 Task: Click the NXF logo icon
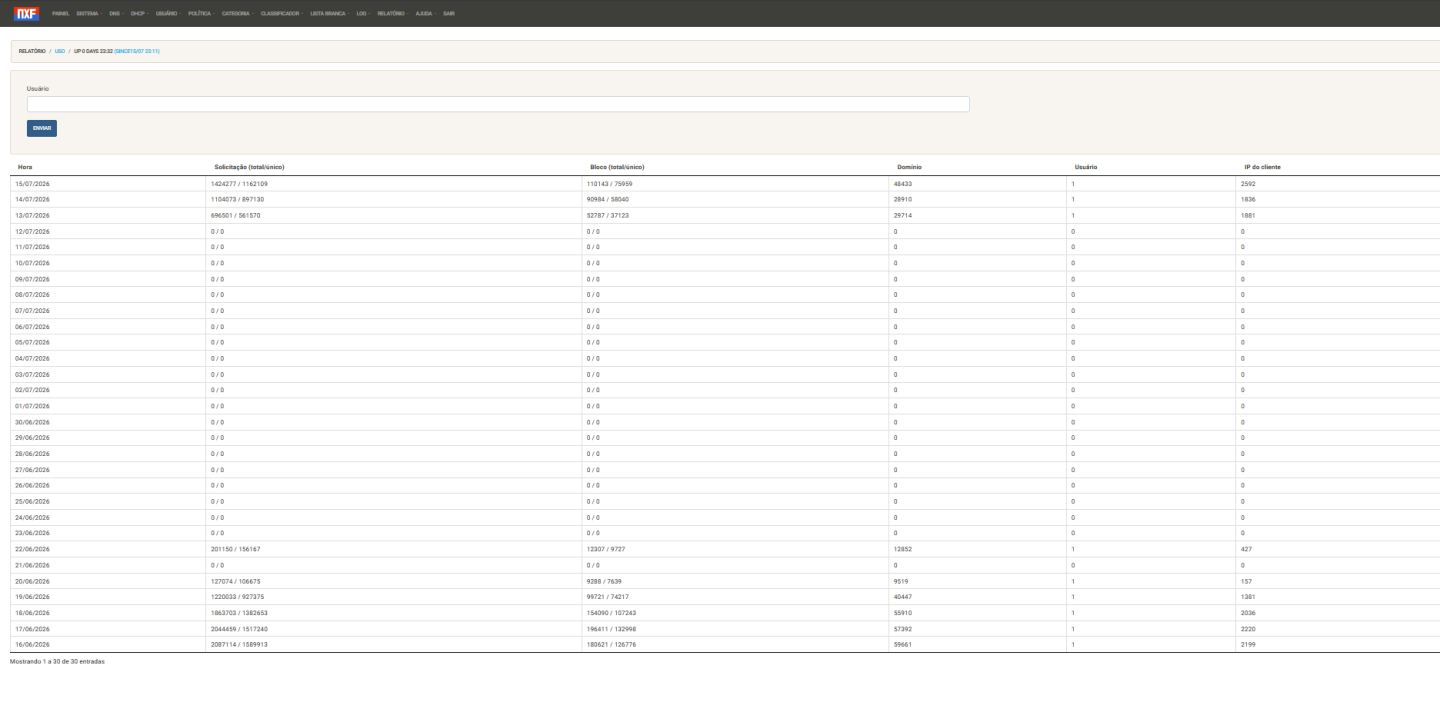[26, 14]
